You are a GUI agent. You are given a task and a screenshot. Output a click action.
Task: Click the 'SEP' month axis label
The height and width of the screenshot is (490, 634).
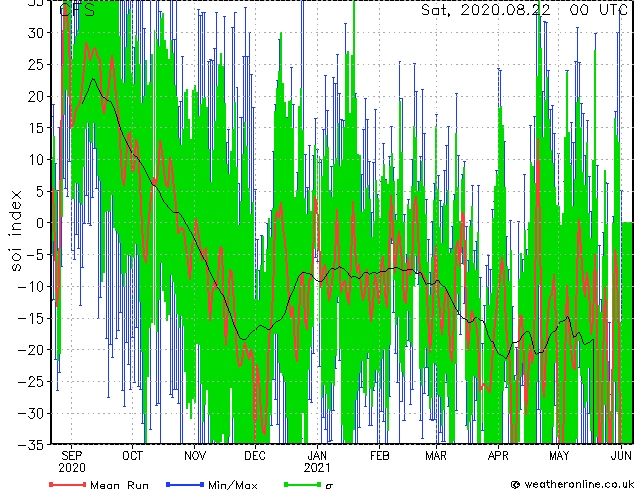click(72, 456)
